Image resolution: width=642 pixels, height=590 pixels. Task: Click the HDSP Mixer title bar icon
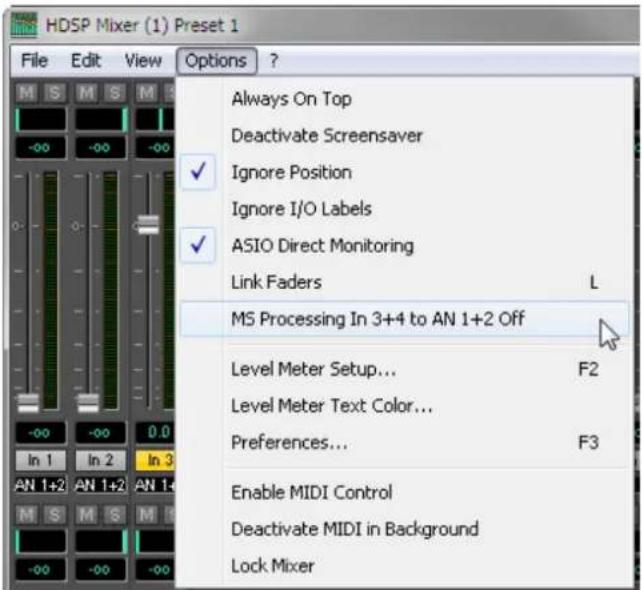click(23, 25)
